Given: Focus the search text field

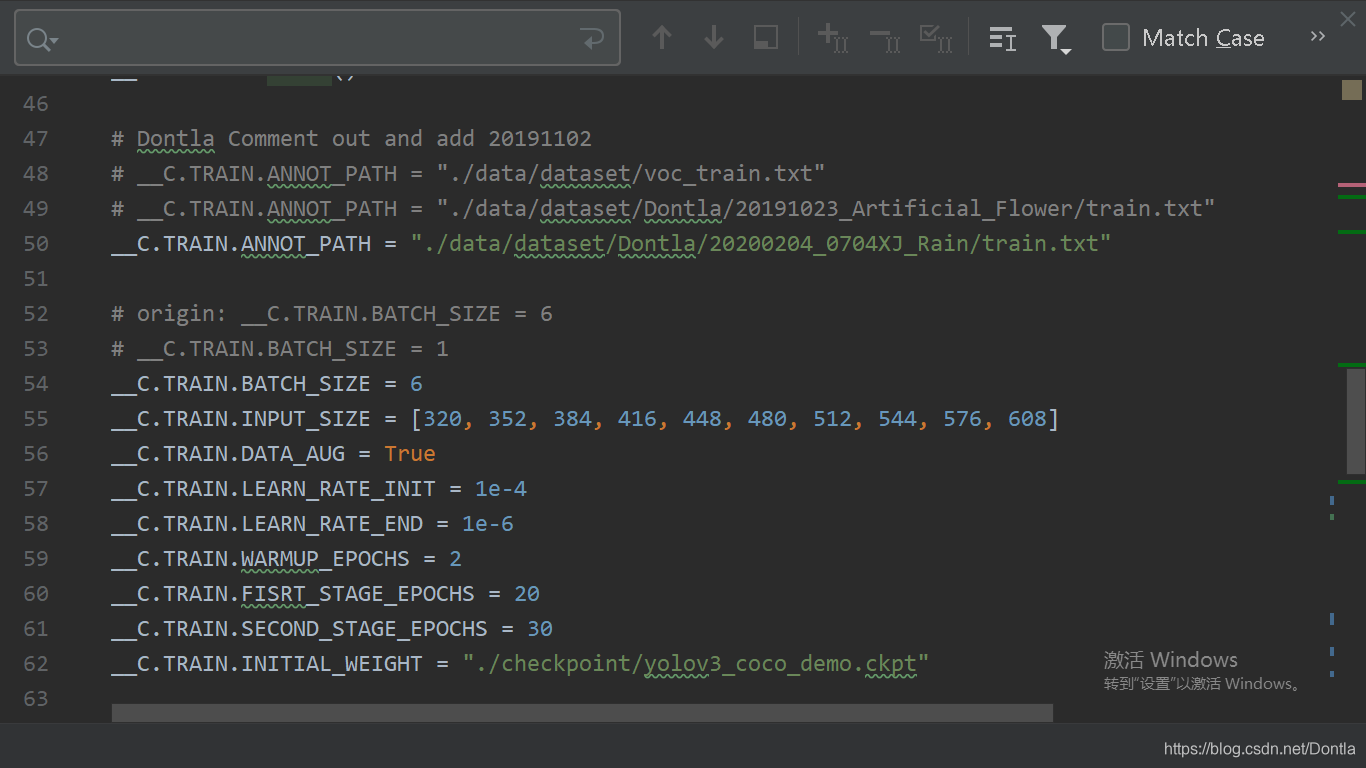Looking at the screenshot, I should point(317,38).
